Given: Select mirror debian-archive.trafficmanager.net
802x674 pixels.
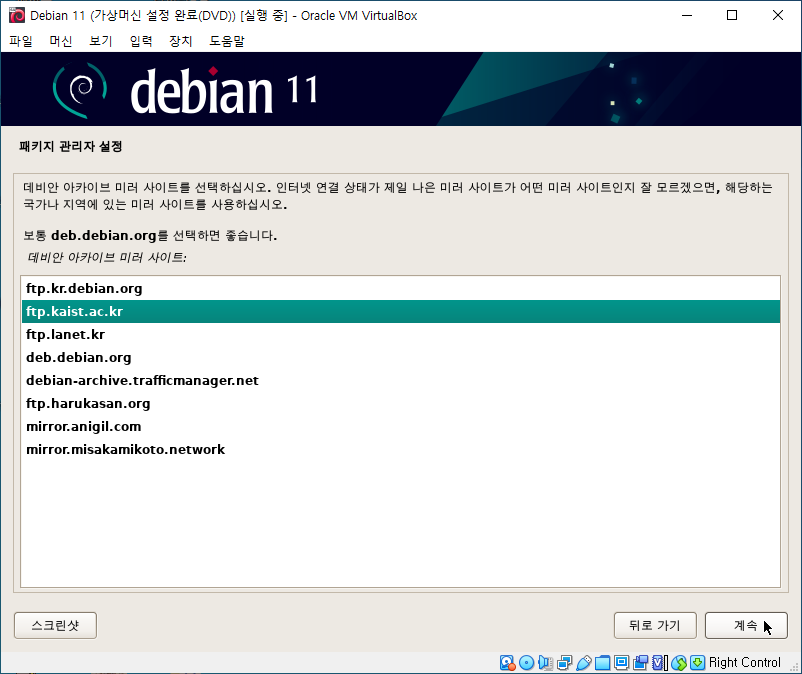Looking at the screenshot, I should [x=401, y=380].
